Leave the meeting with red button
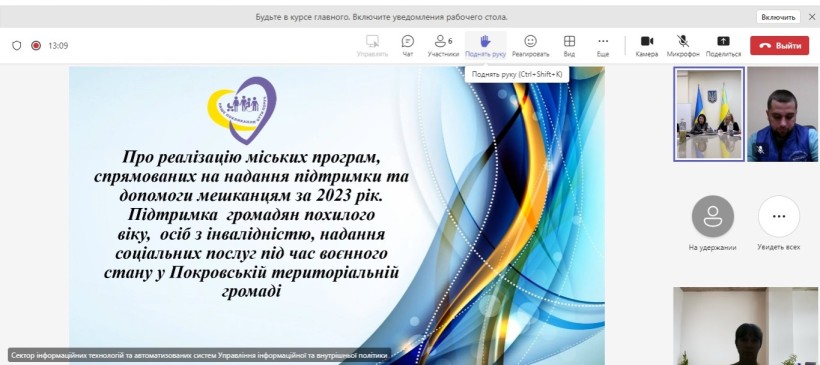Image resolution: width=820 pixels, height=365 pixels. [x=779, y=45]
